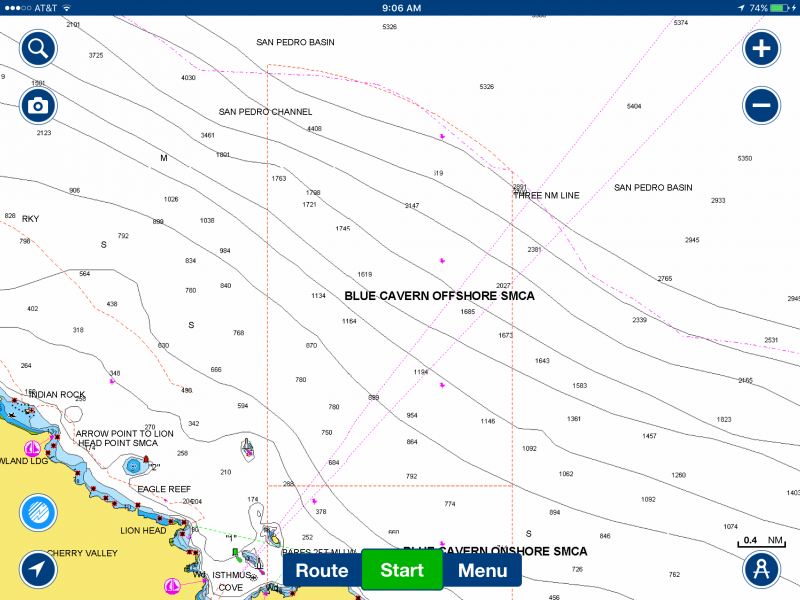Toggle the SonarChart overlay
The image size is (800, 600).
pos(37,513)
